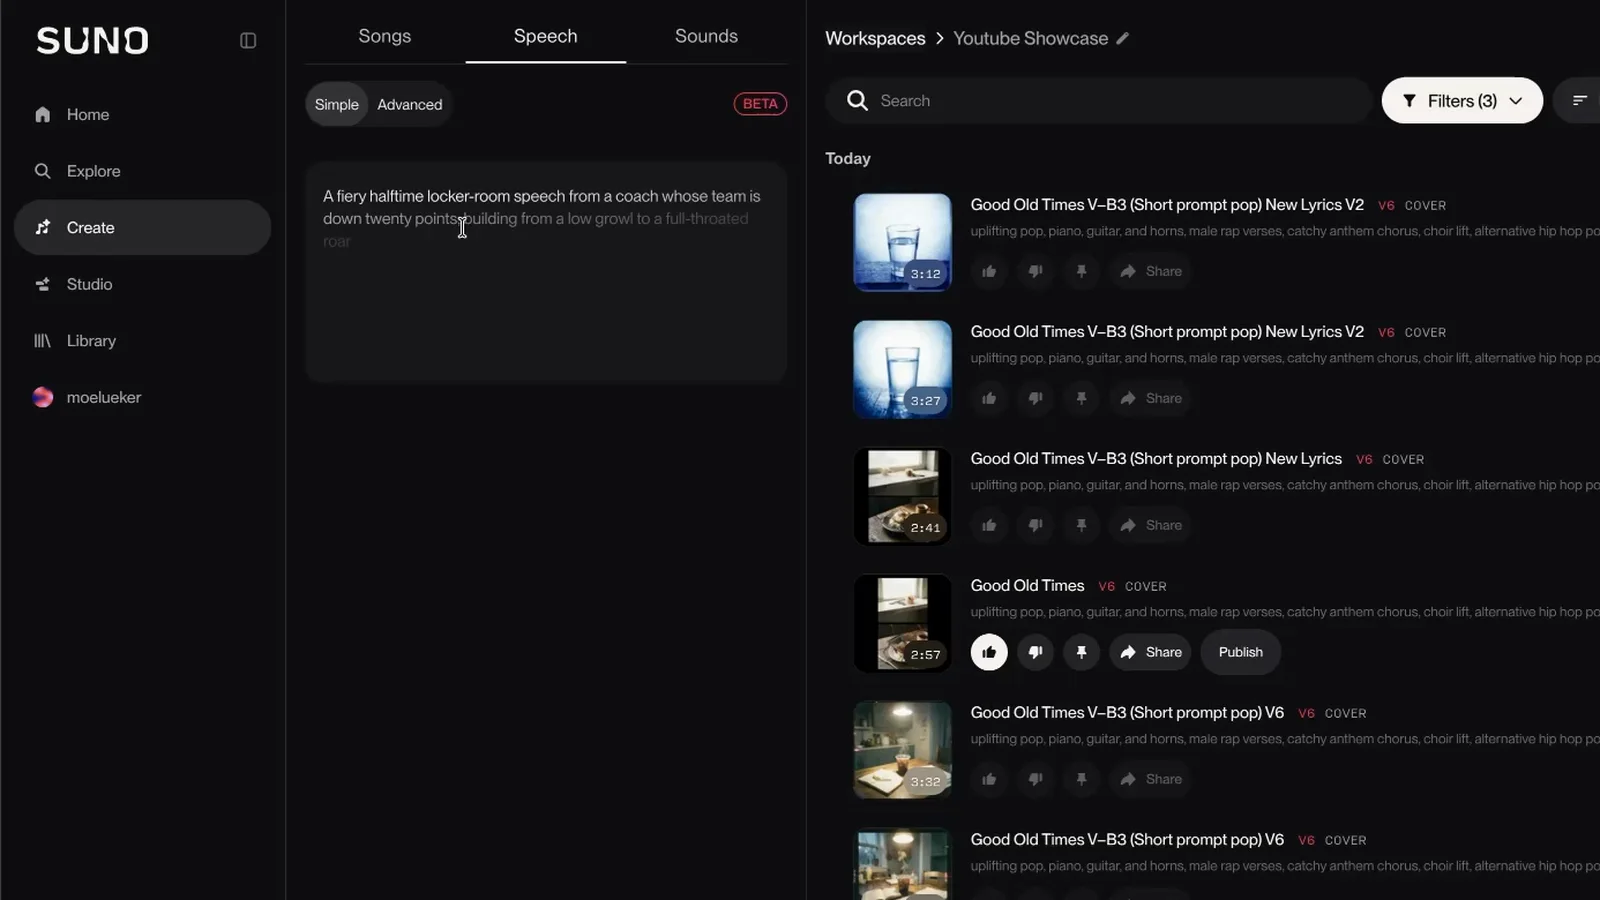This screenshot has height=900, width=1600.
Task: Select the 3:32 song thumbnail
Action: (x=902, y=750)
